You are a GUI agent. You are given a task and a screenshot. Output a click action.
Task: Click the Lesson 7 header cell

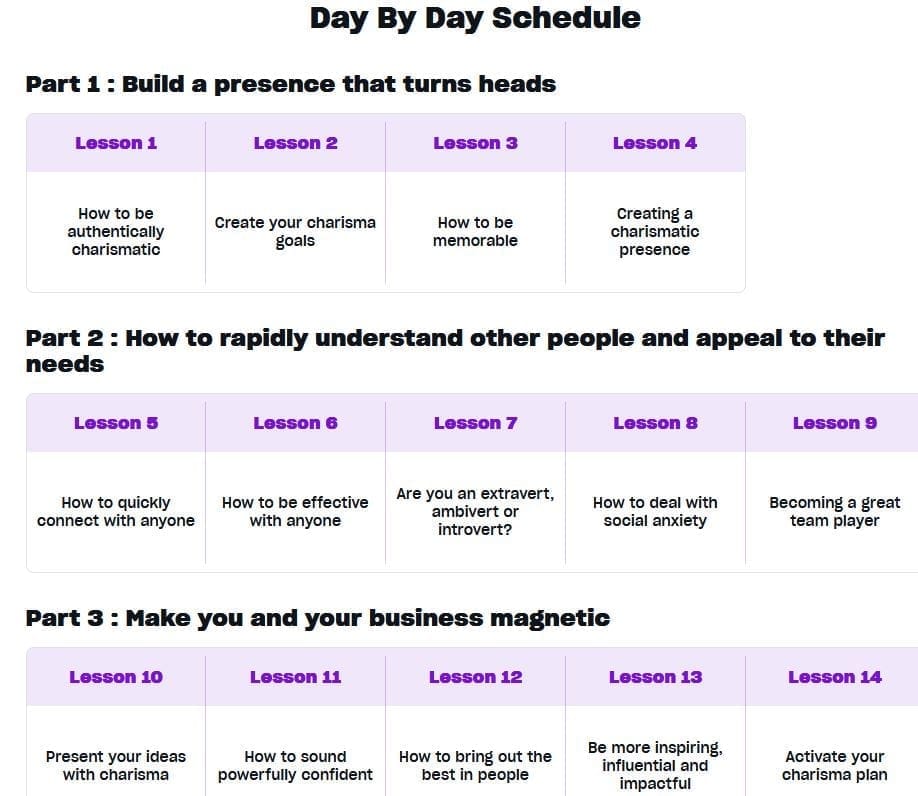coord(475,423)
